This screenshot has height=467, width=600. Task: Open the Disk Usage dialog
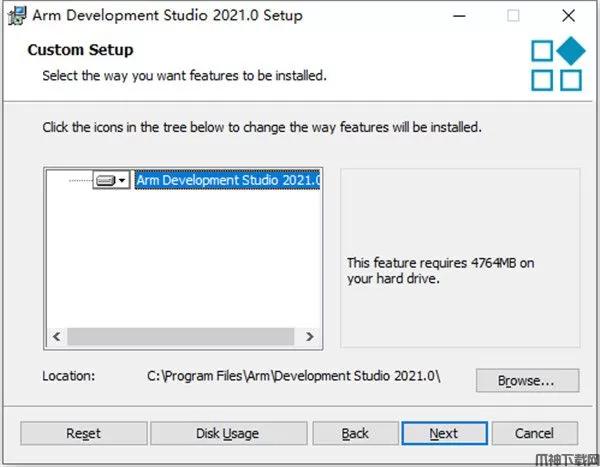tap(227, 433)
